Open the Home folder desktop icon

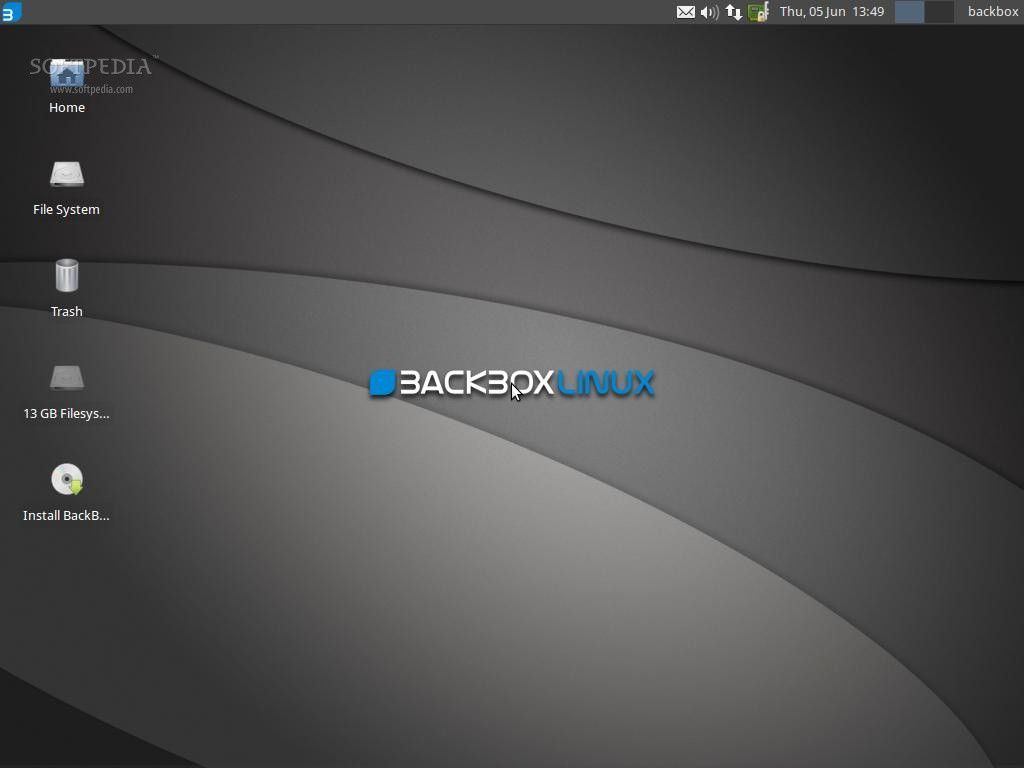click(67, 74)
